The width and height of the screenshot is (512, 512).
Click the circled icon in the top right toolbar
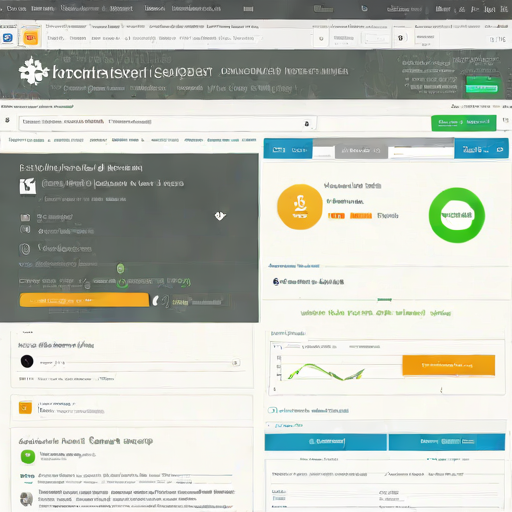[400, 38]
